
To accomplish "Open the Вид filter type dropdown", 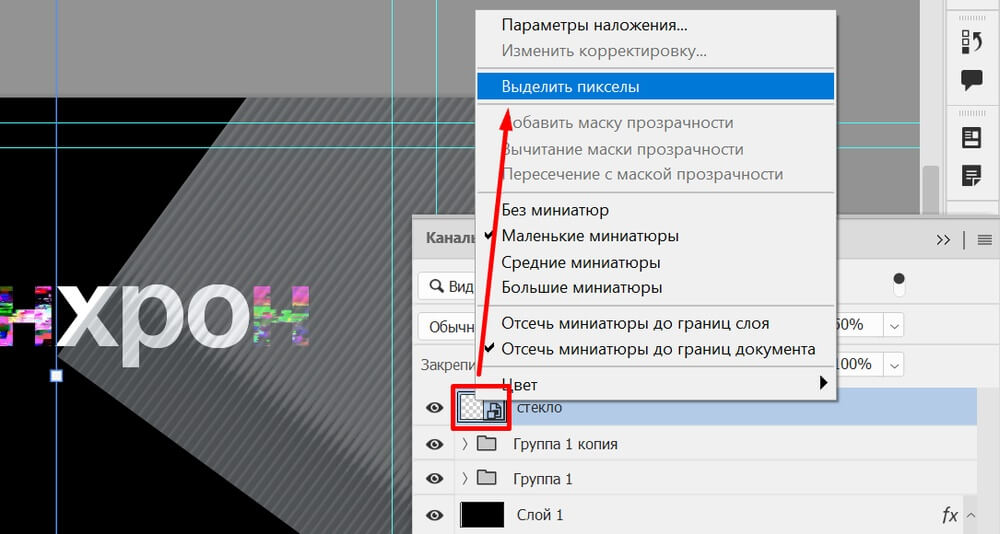I will click(x=447, y=286).
